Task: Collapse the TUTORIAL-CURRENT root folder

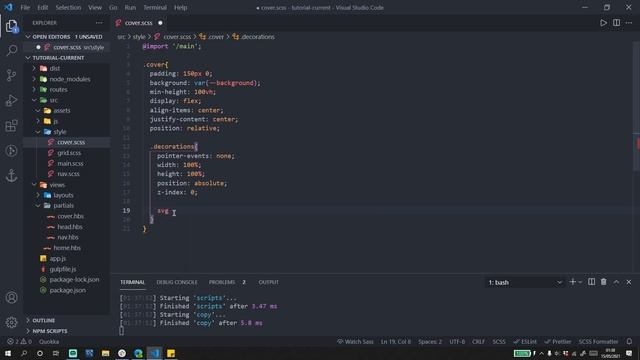Action: pos(67,58)
